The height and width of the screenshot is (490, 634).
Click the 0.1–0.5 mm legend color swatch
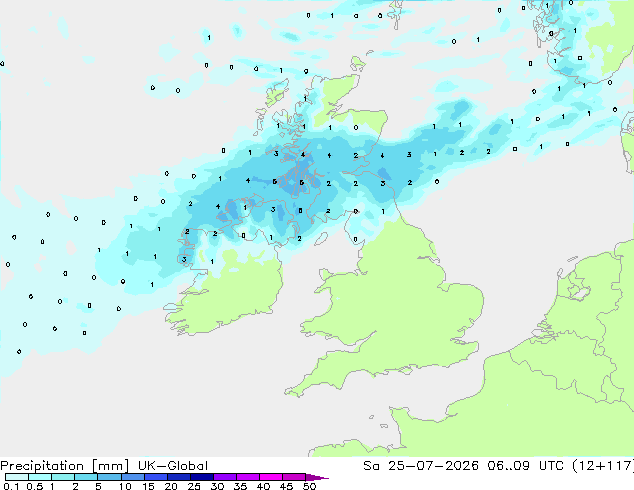tap(17, 477)
